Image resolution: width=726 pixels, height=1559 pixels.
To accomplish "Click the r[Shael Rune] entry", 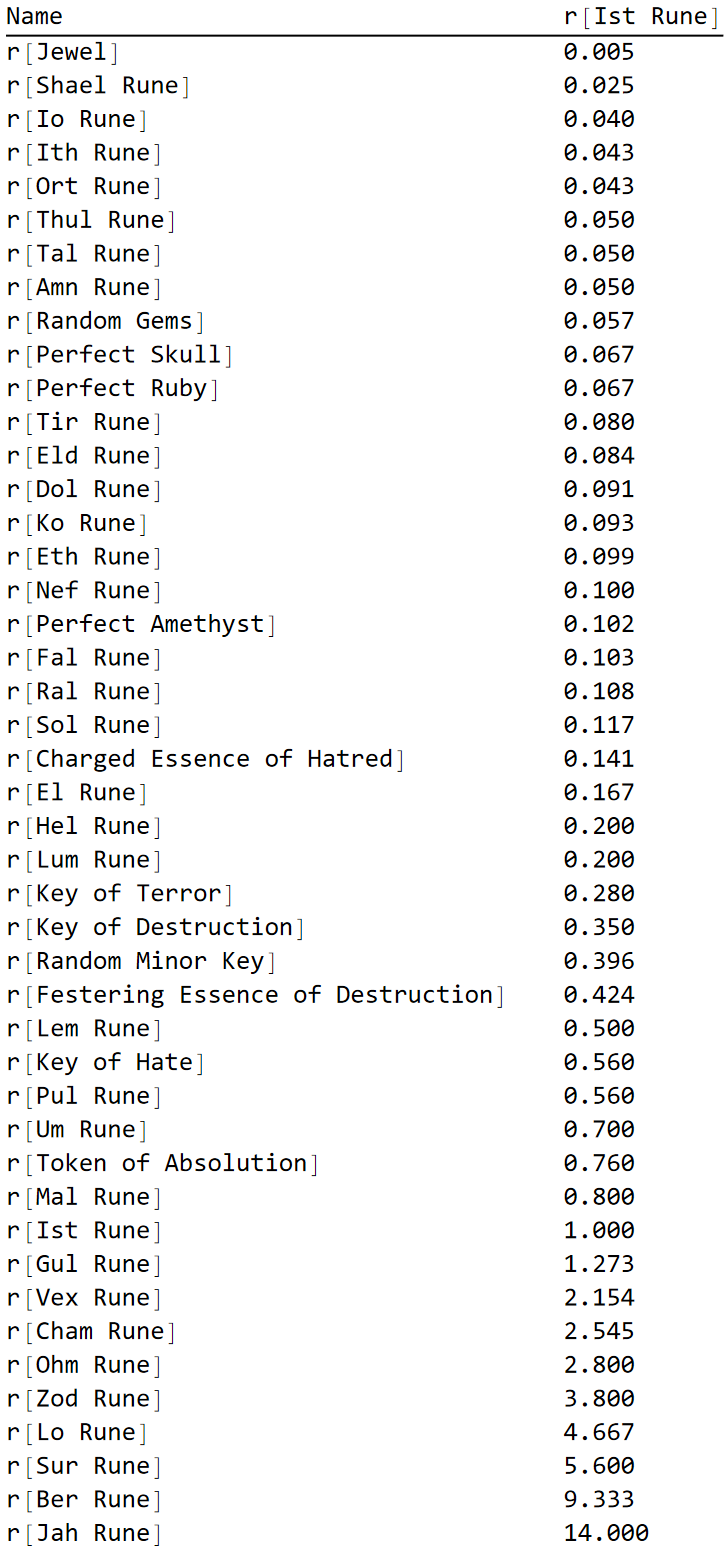I will tap(98, 86).
